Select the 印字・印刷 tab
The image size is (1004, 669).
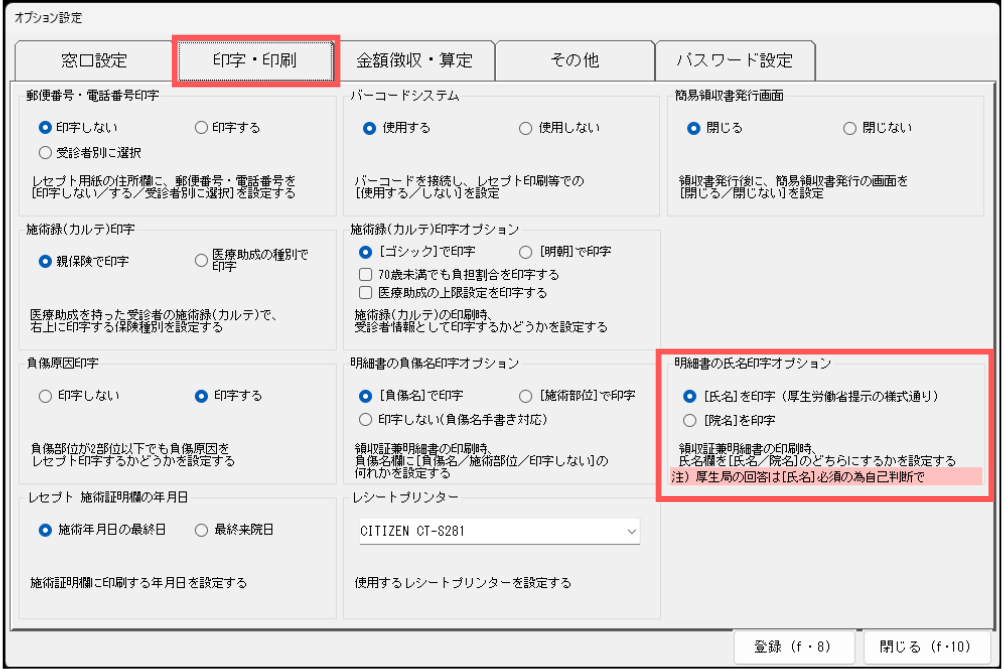[x=255, y=60]
